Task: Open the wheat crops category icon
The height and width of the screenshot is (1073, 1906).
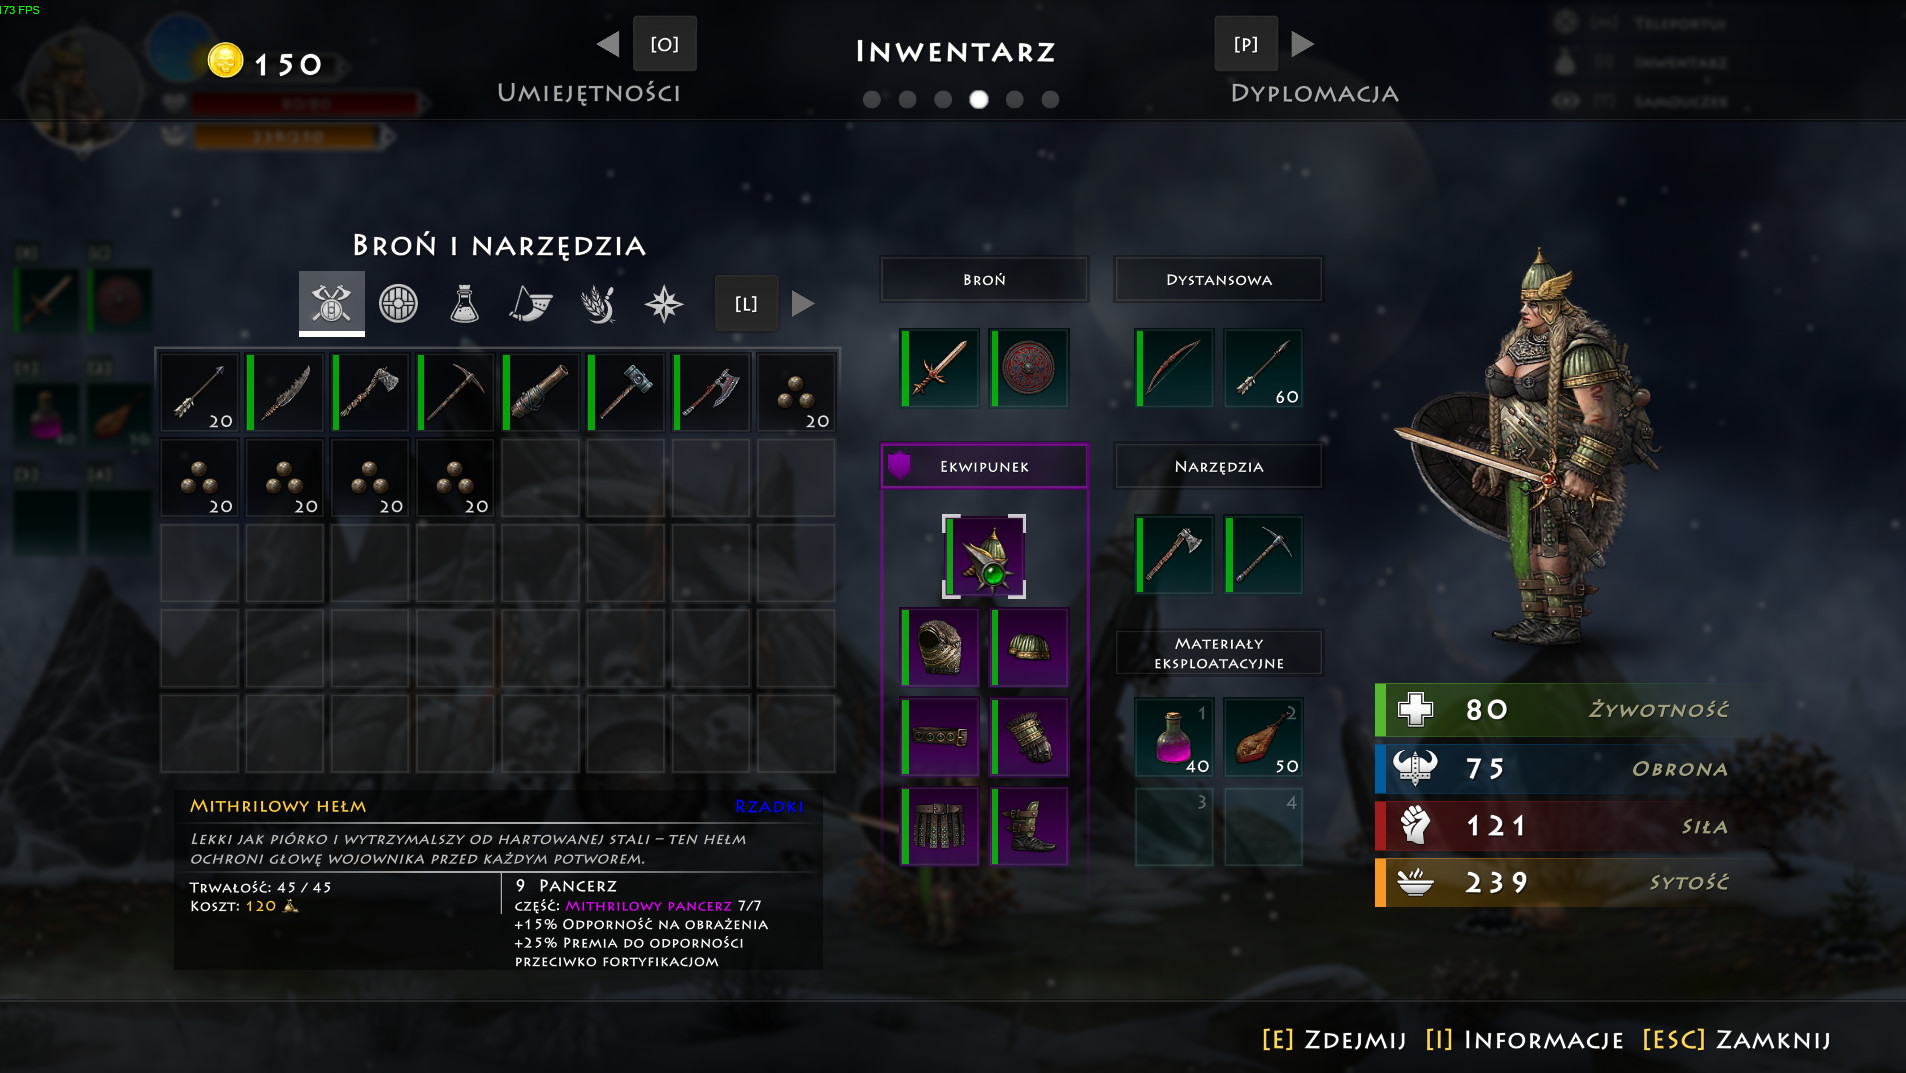Action: (598, 303)
